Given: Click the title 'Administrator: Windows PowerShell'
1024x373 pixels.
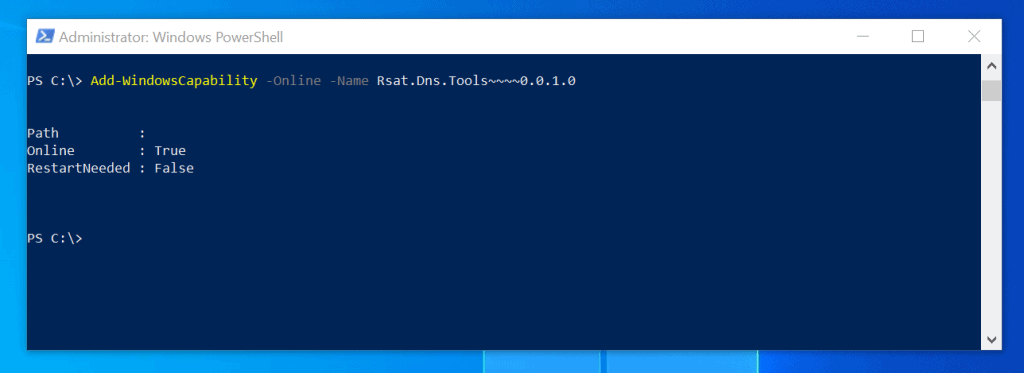Looking at the screenshot, I should pyautogui.click(x=171, y=37).
